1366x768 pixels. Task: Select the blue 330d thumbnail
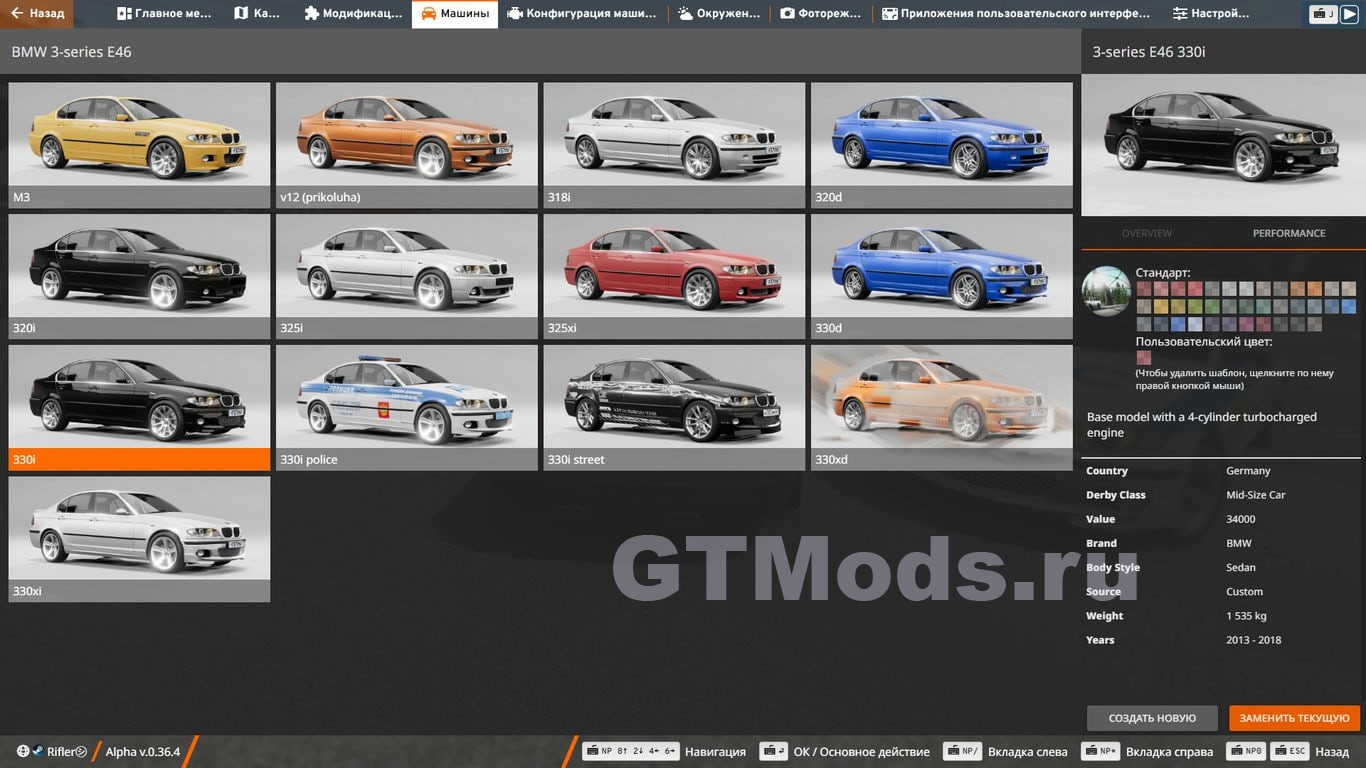tap(942, 277)
